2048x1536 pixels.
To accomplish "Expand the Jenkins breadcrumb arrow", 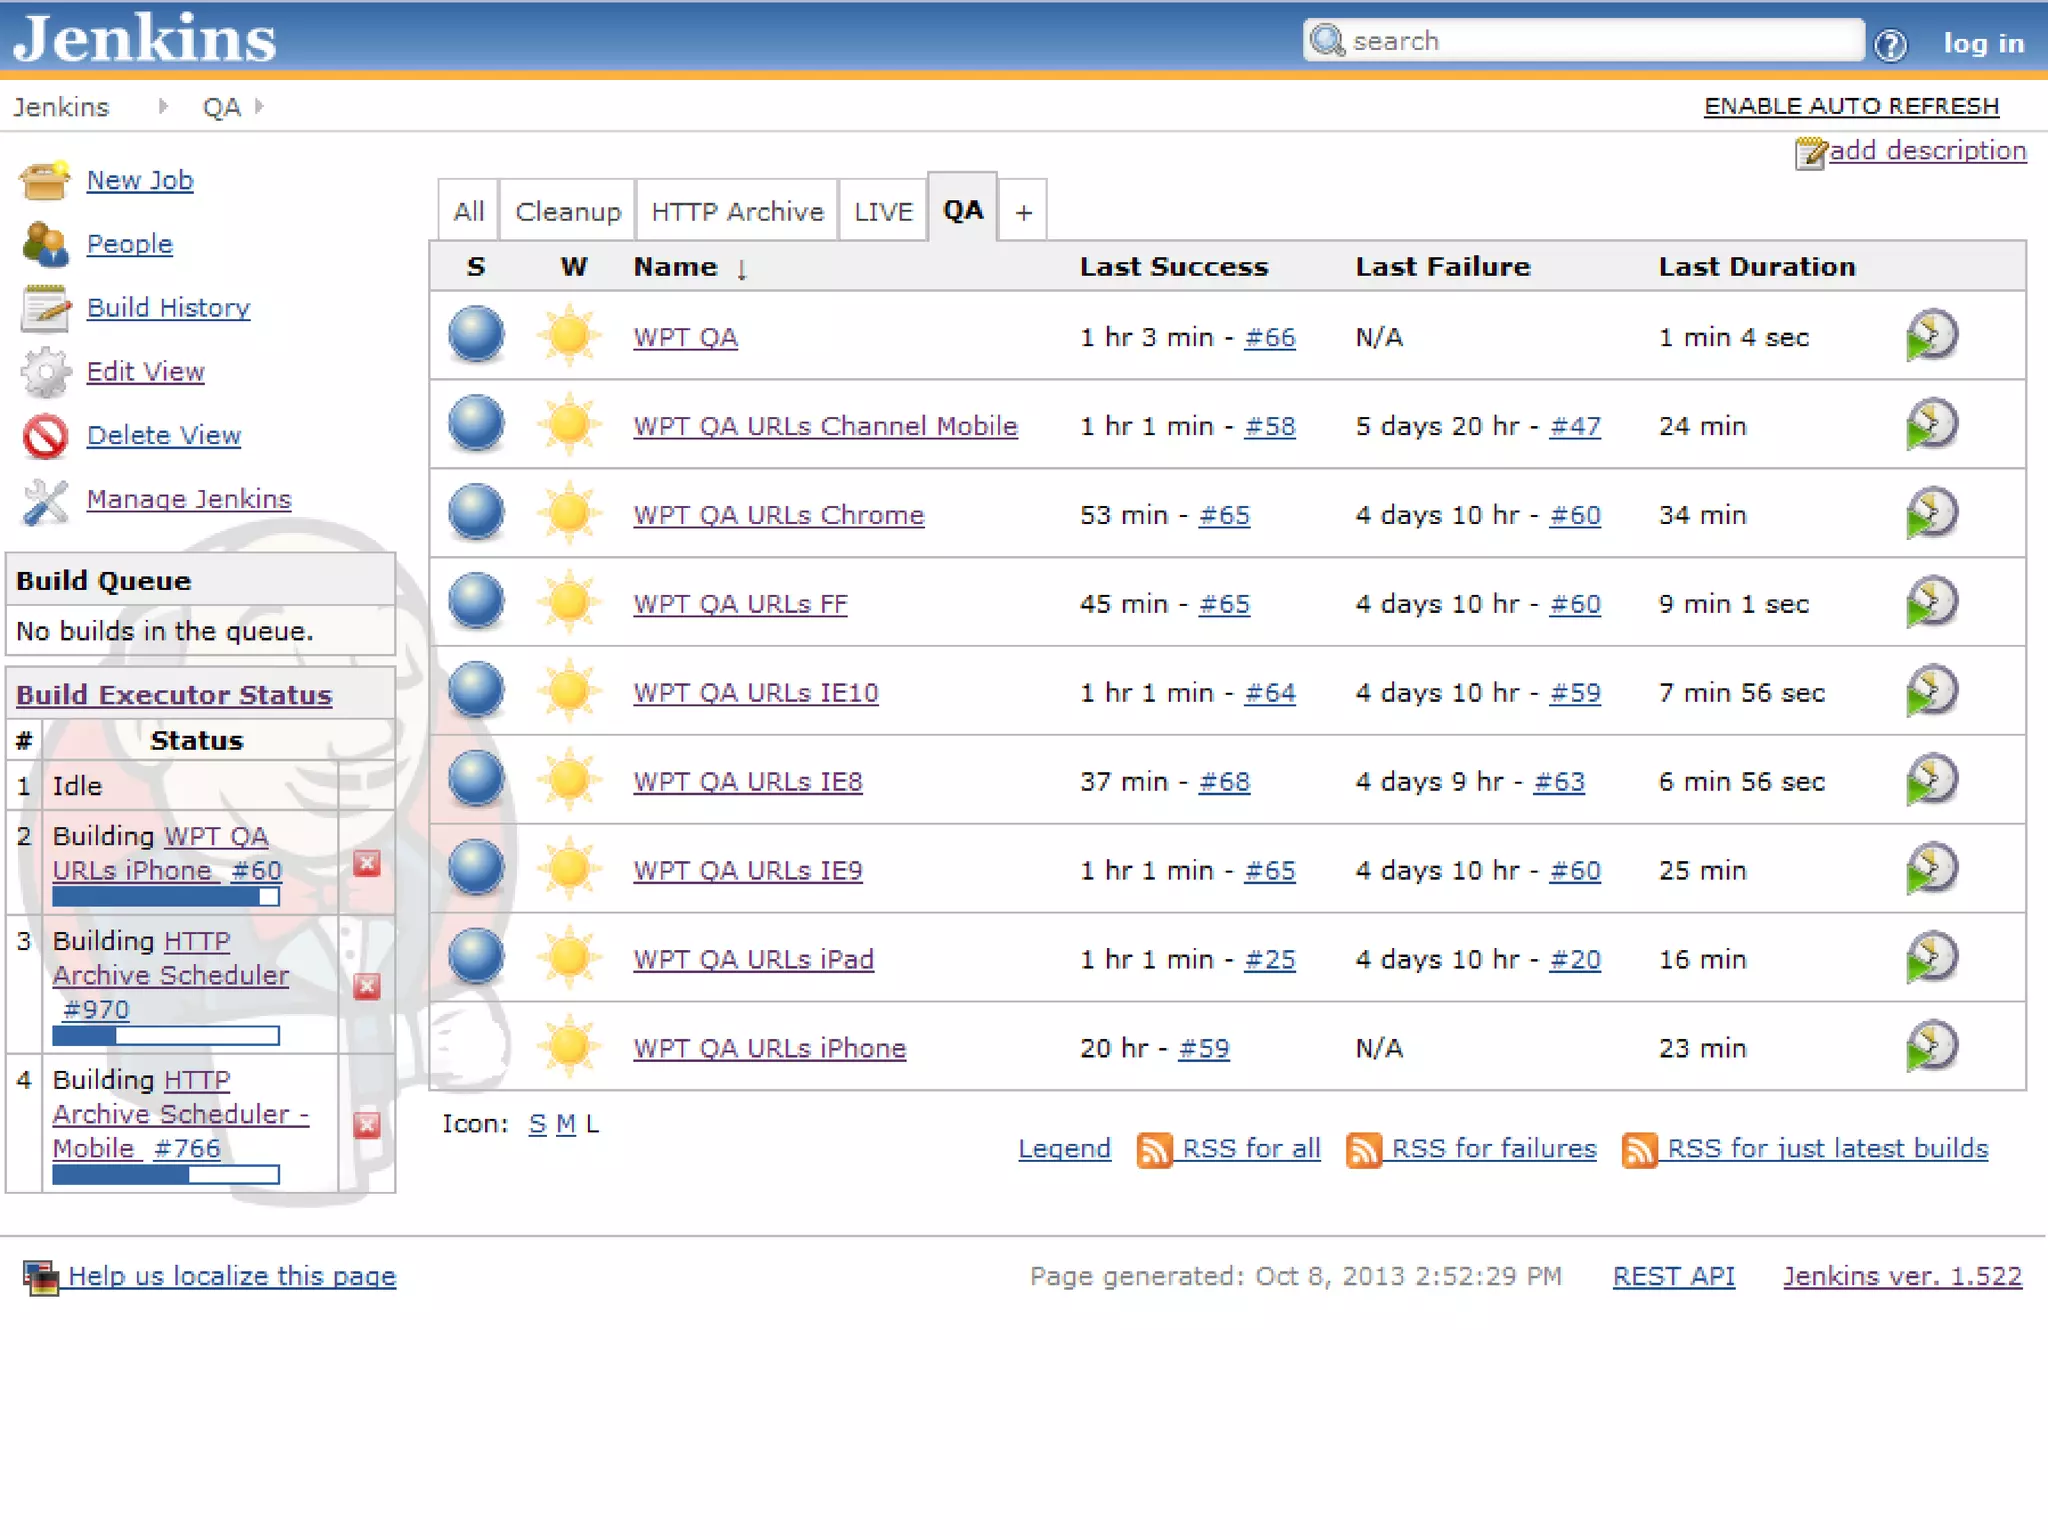I will tap(163, 106).
